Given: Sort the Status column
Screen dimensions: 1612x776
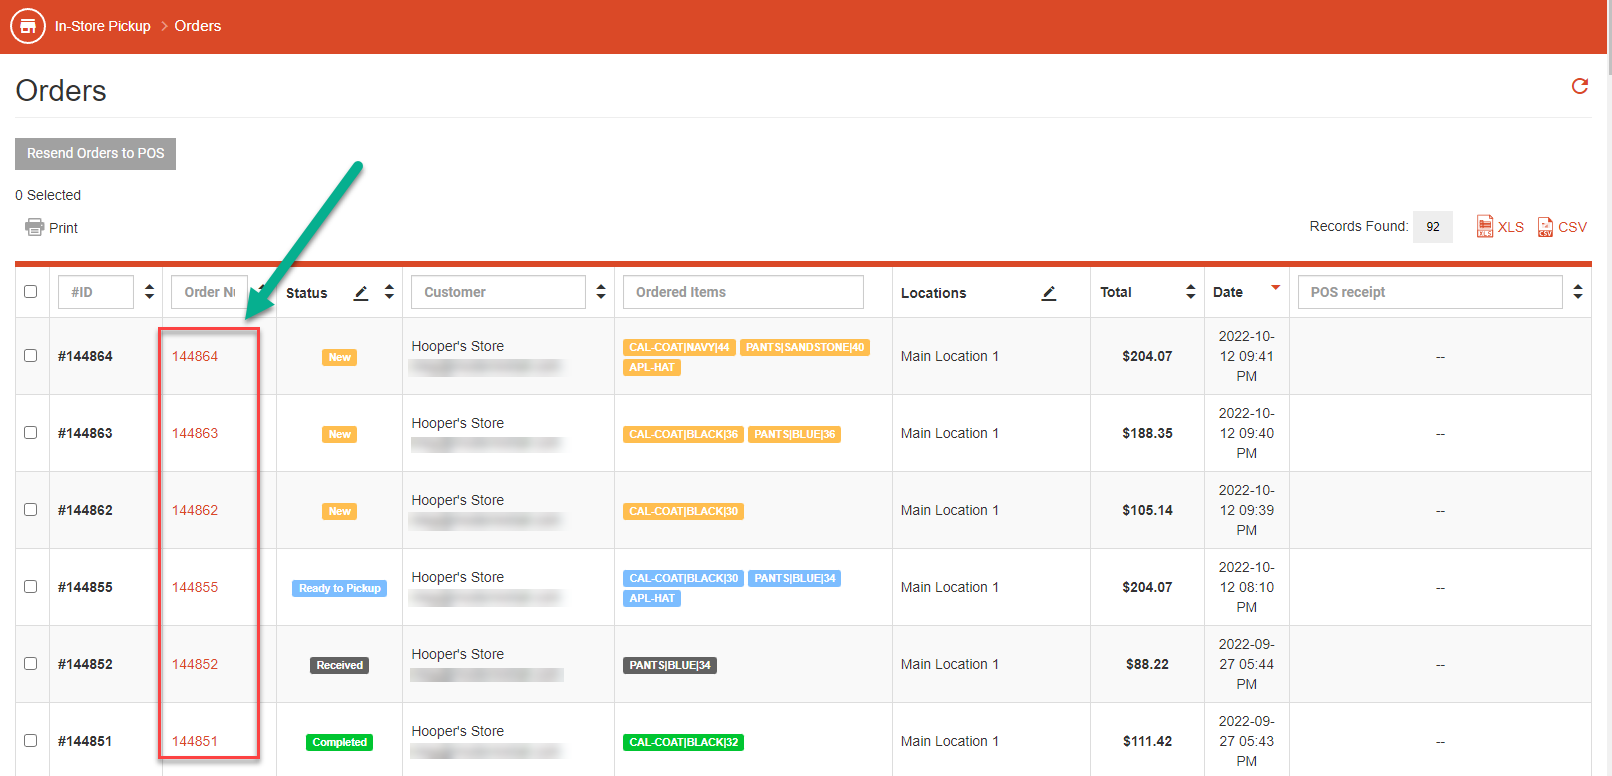Looking at the screenshot, I should pos(389,292).
